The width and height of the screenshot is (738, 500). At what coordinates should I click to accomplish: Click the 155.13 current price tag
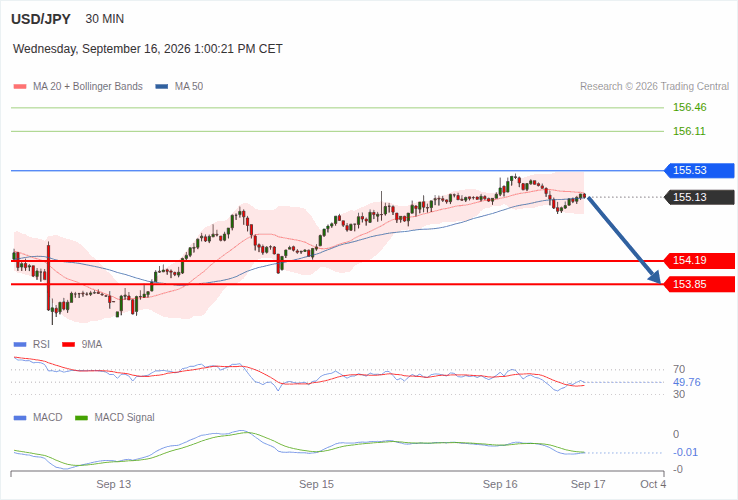(699, 197)
